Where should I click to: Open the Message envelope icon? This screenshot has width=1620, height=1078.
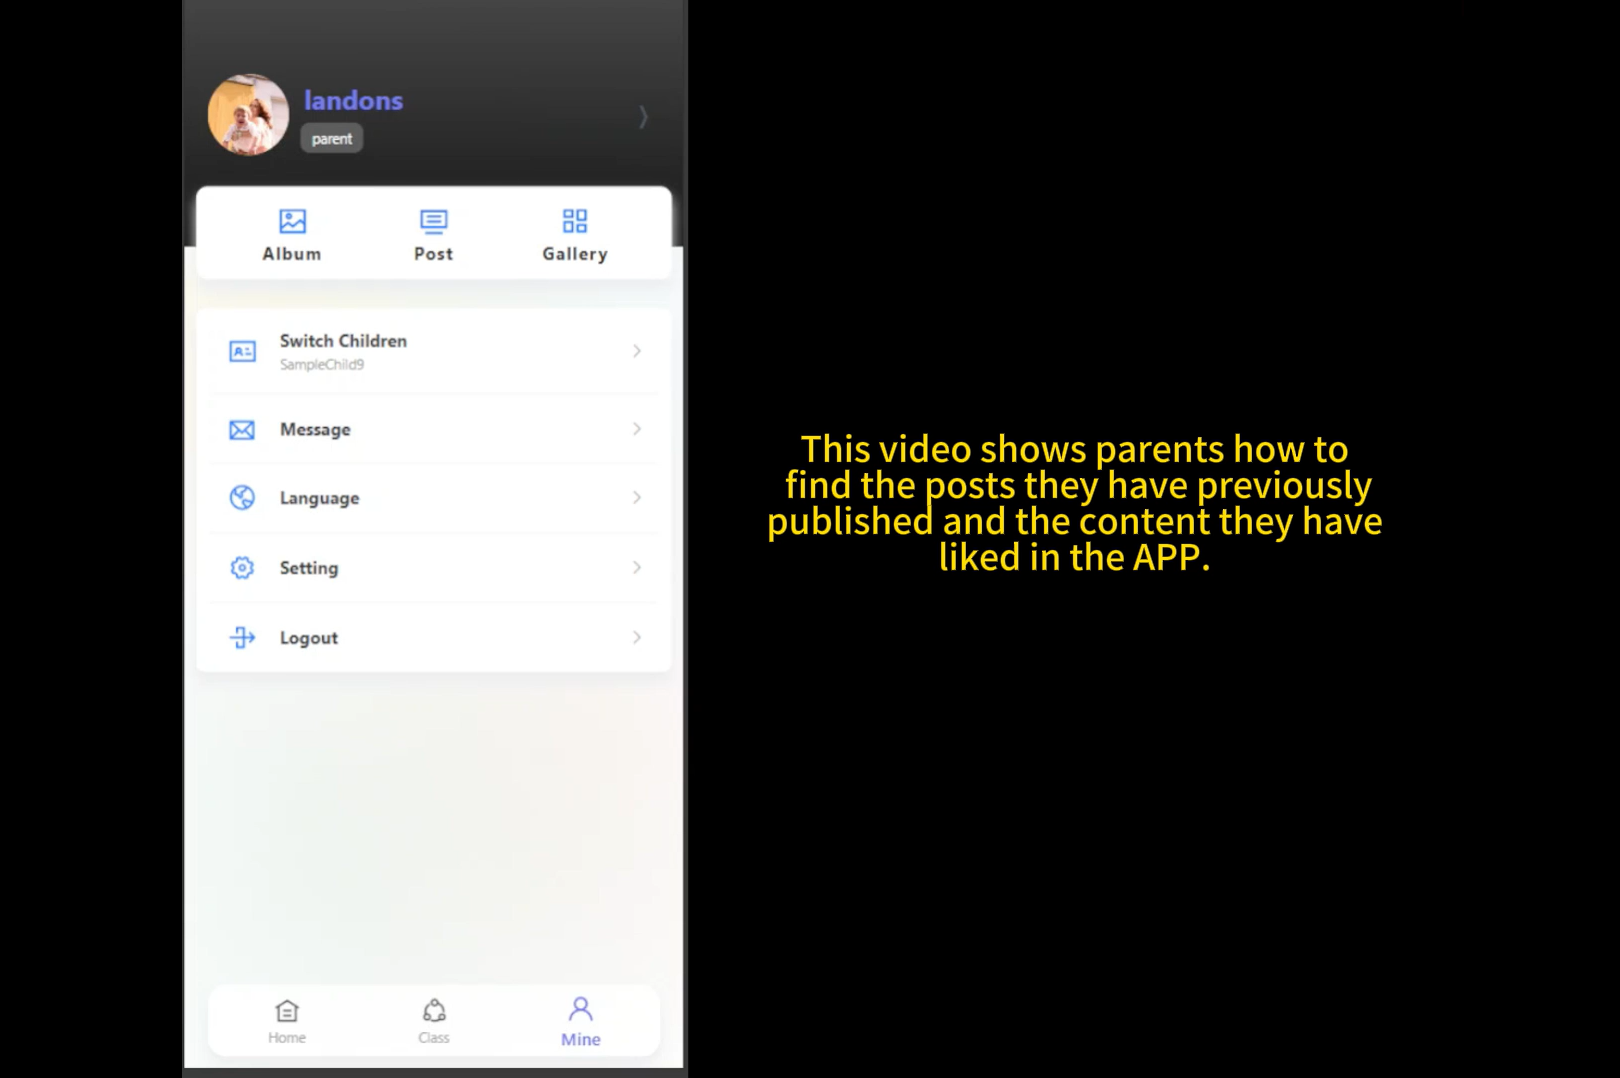click(242, 429)
